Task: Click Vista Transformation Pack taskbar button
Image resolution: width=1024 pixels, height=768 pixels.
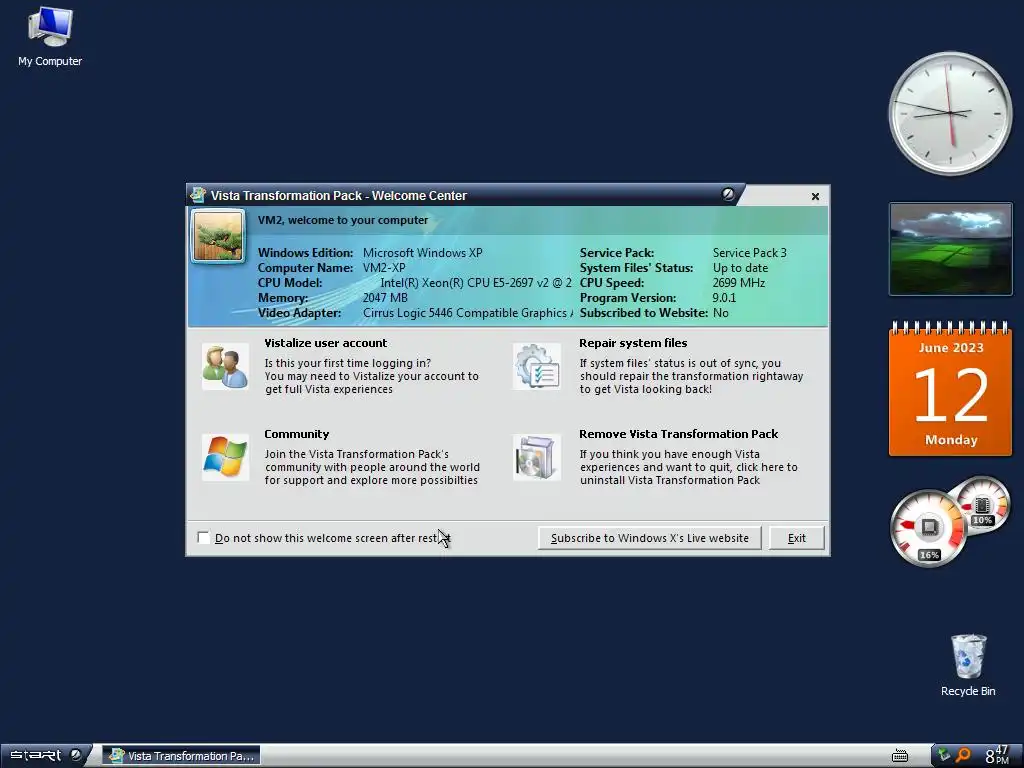Action: (182, 756)
